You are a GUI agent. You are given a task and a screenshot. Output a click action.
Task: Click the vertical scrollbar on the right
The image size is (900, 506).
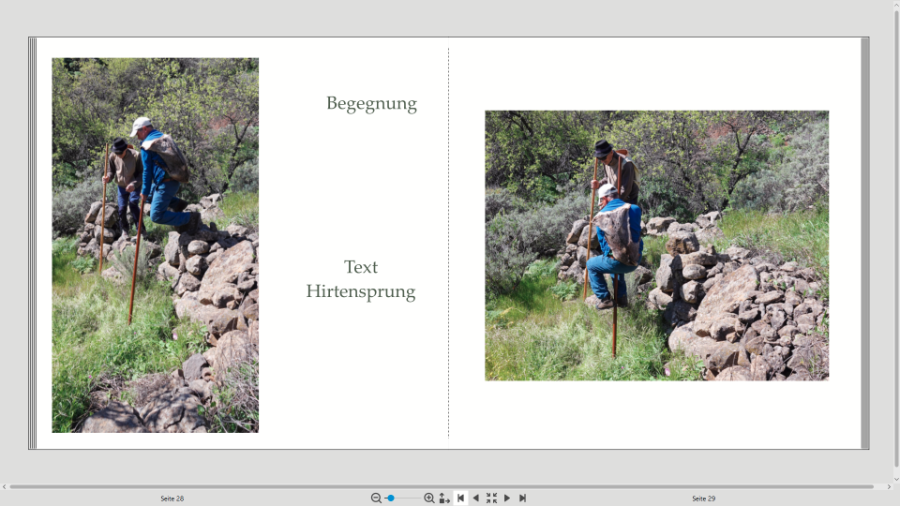[x=896, y=238]
